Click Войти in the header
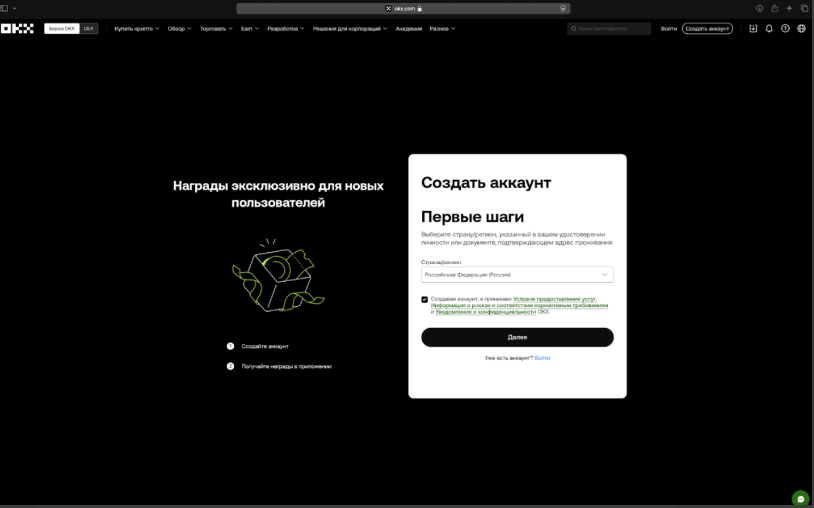814x508 pixels. 669,29
